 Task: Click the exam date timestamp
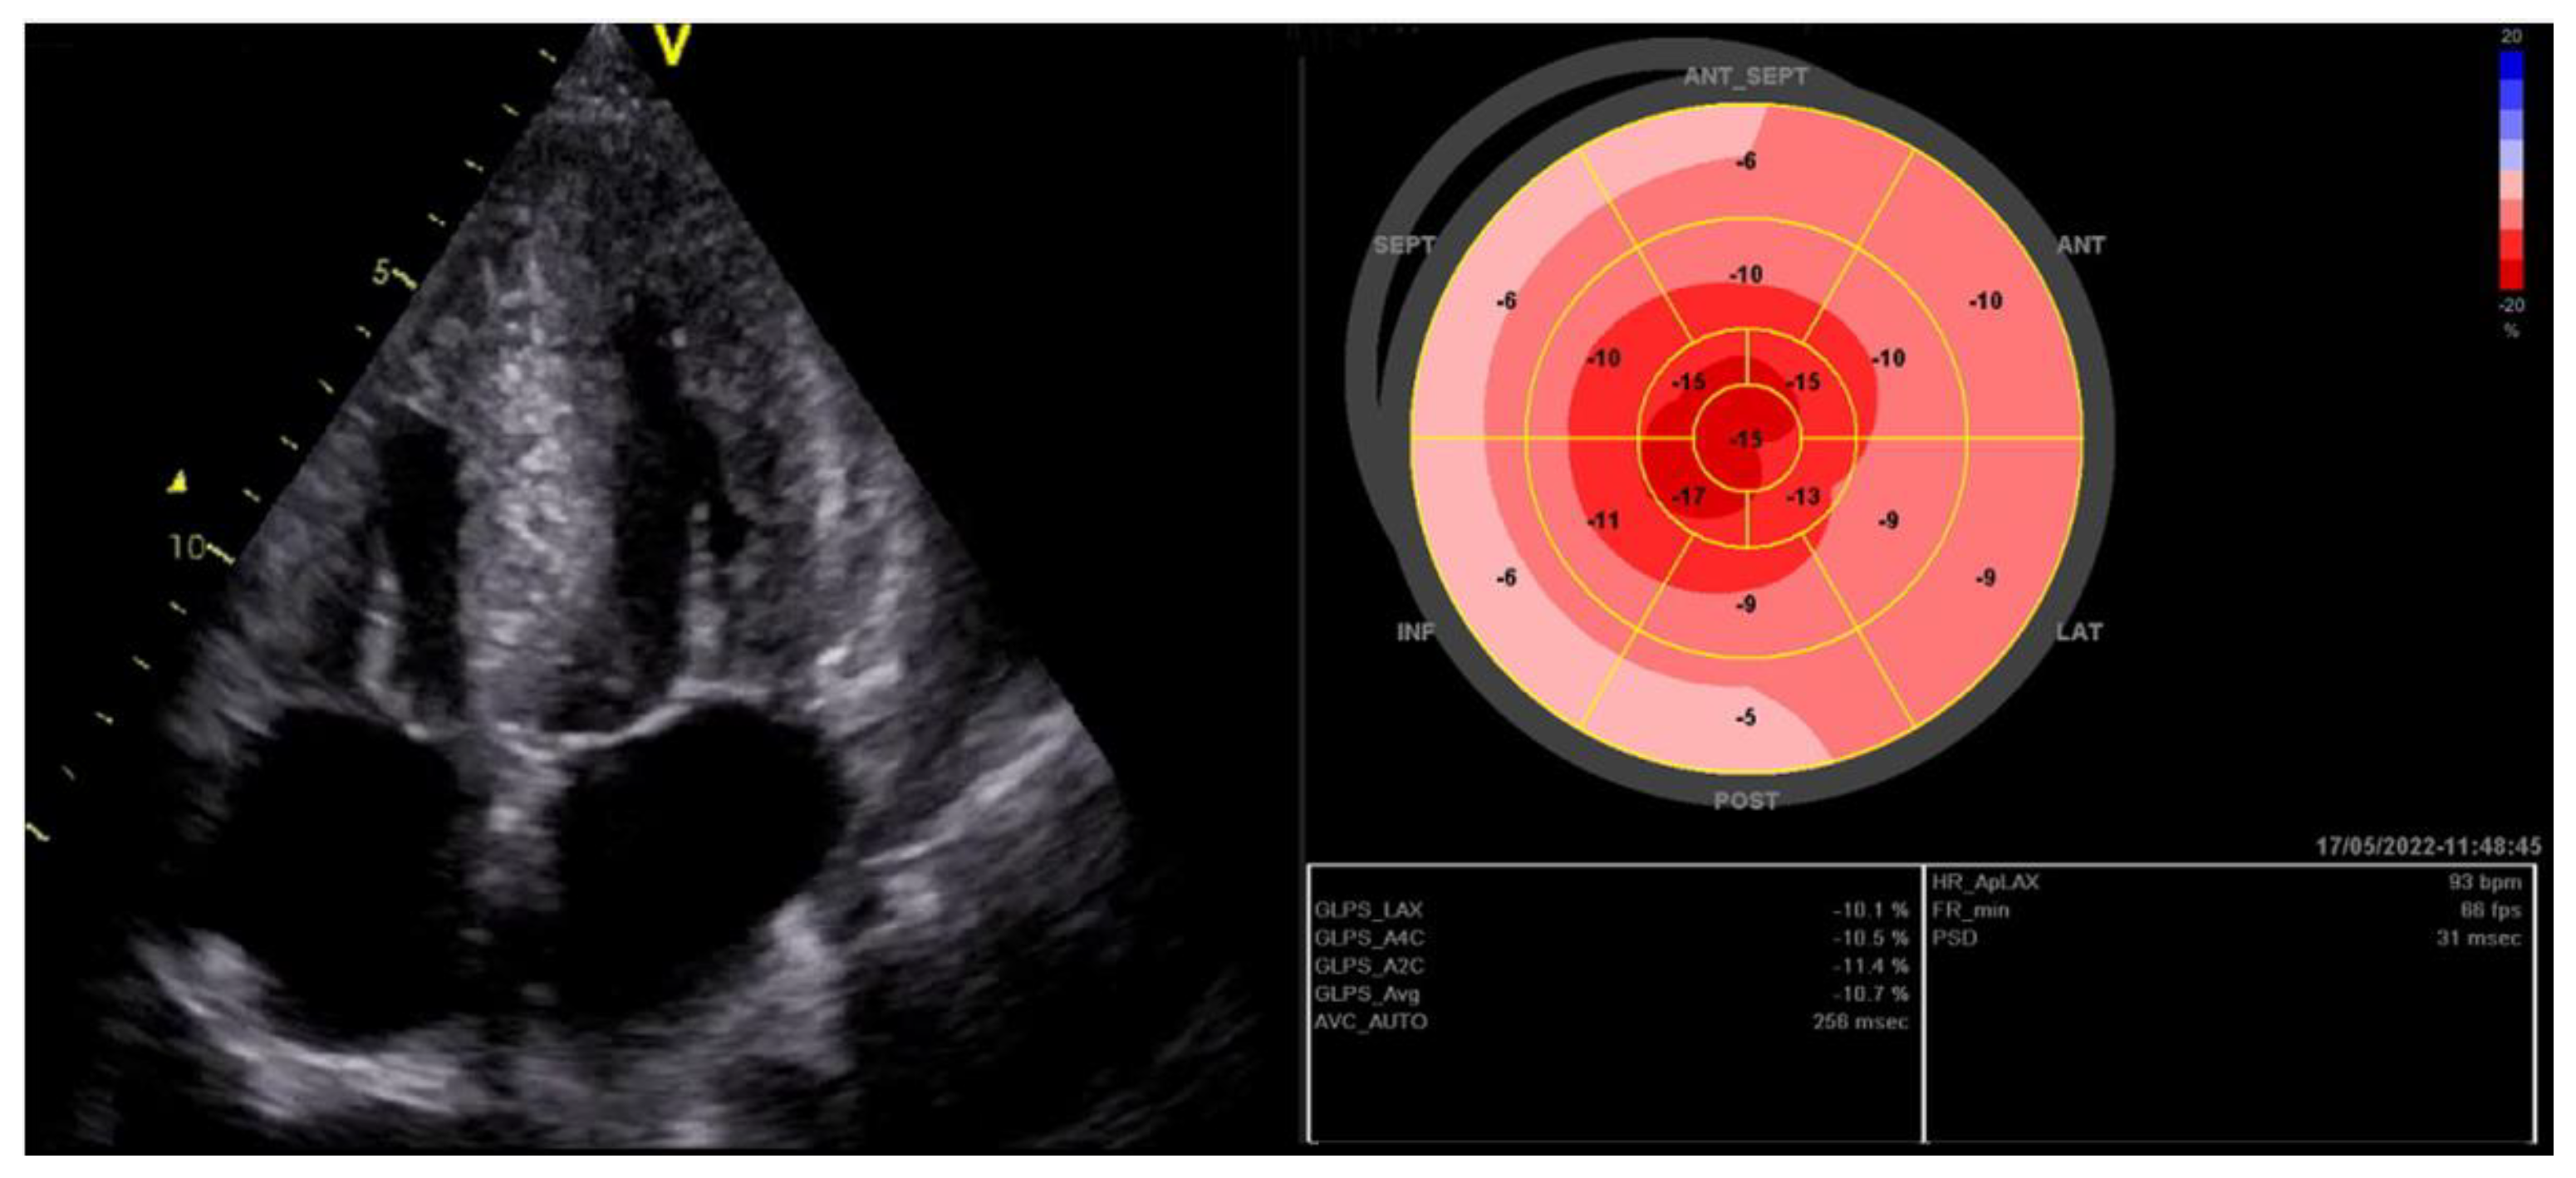click(2427, 847)
